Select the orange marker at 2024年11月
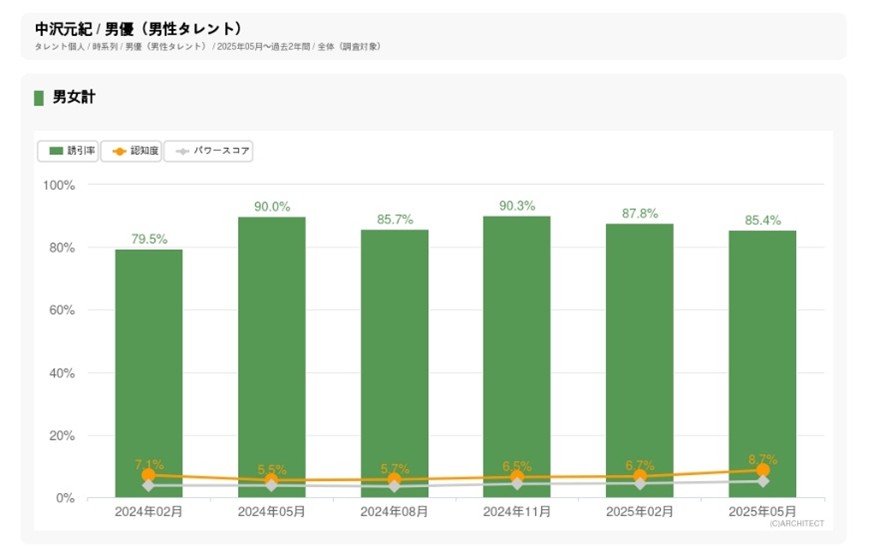Viewport: 874px width, 558px height. point(517,477)
